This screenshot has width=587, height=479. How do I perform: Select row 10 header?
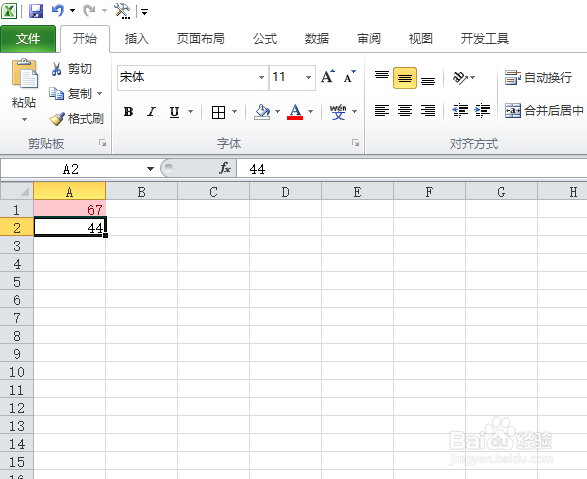point(17,372)
